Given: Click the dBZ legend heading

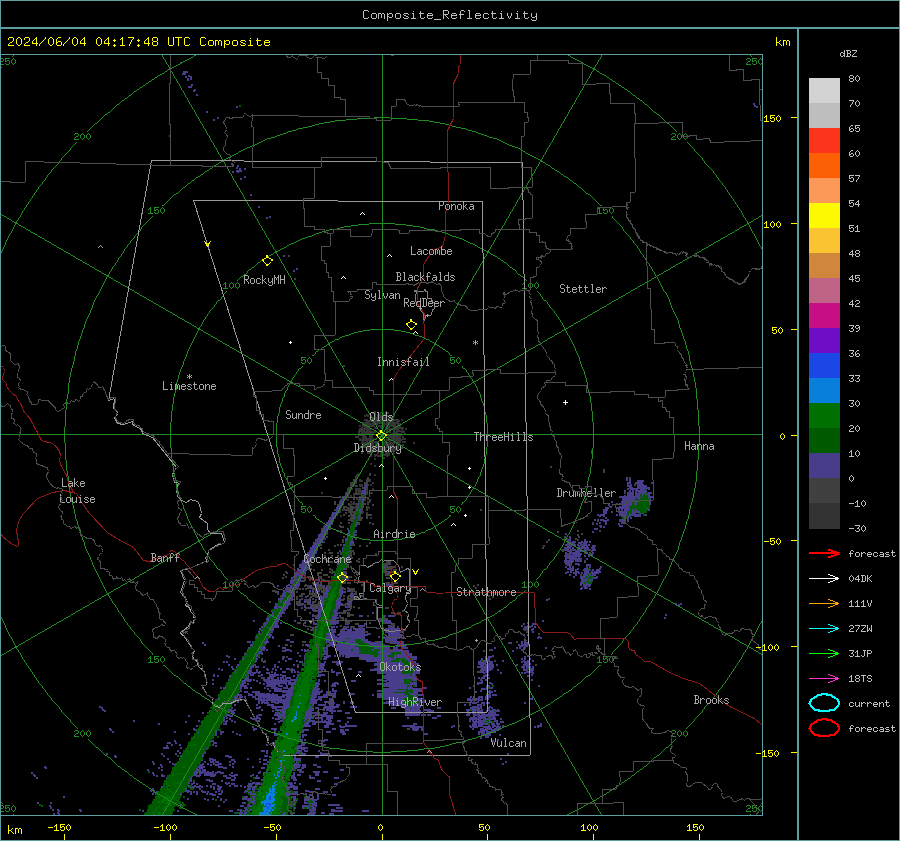Looking at the screenshot, I should tap(848, 53).
